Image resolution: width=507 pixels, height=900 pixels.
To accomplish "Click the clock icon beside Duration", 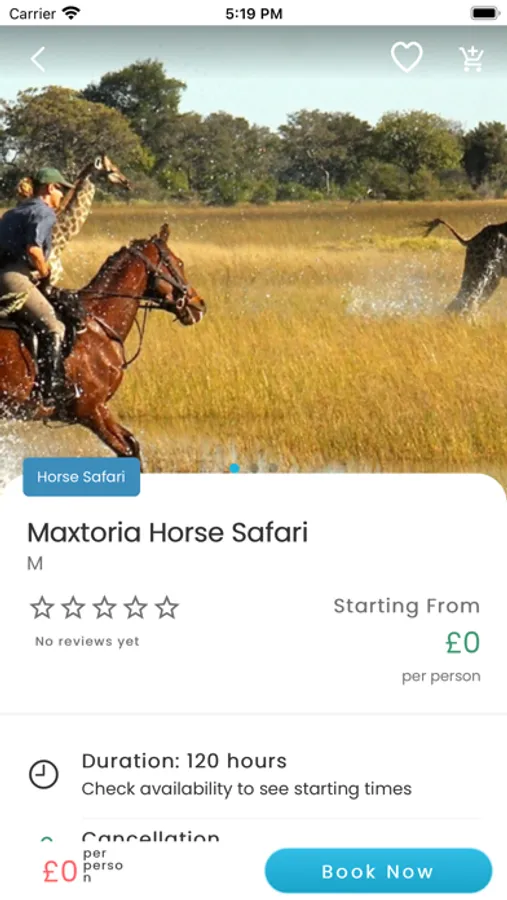I will [44, 774].
